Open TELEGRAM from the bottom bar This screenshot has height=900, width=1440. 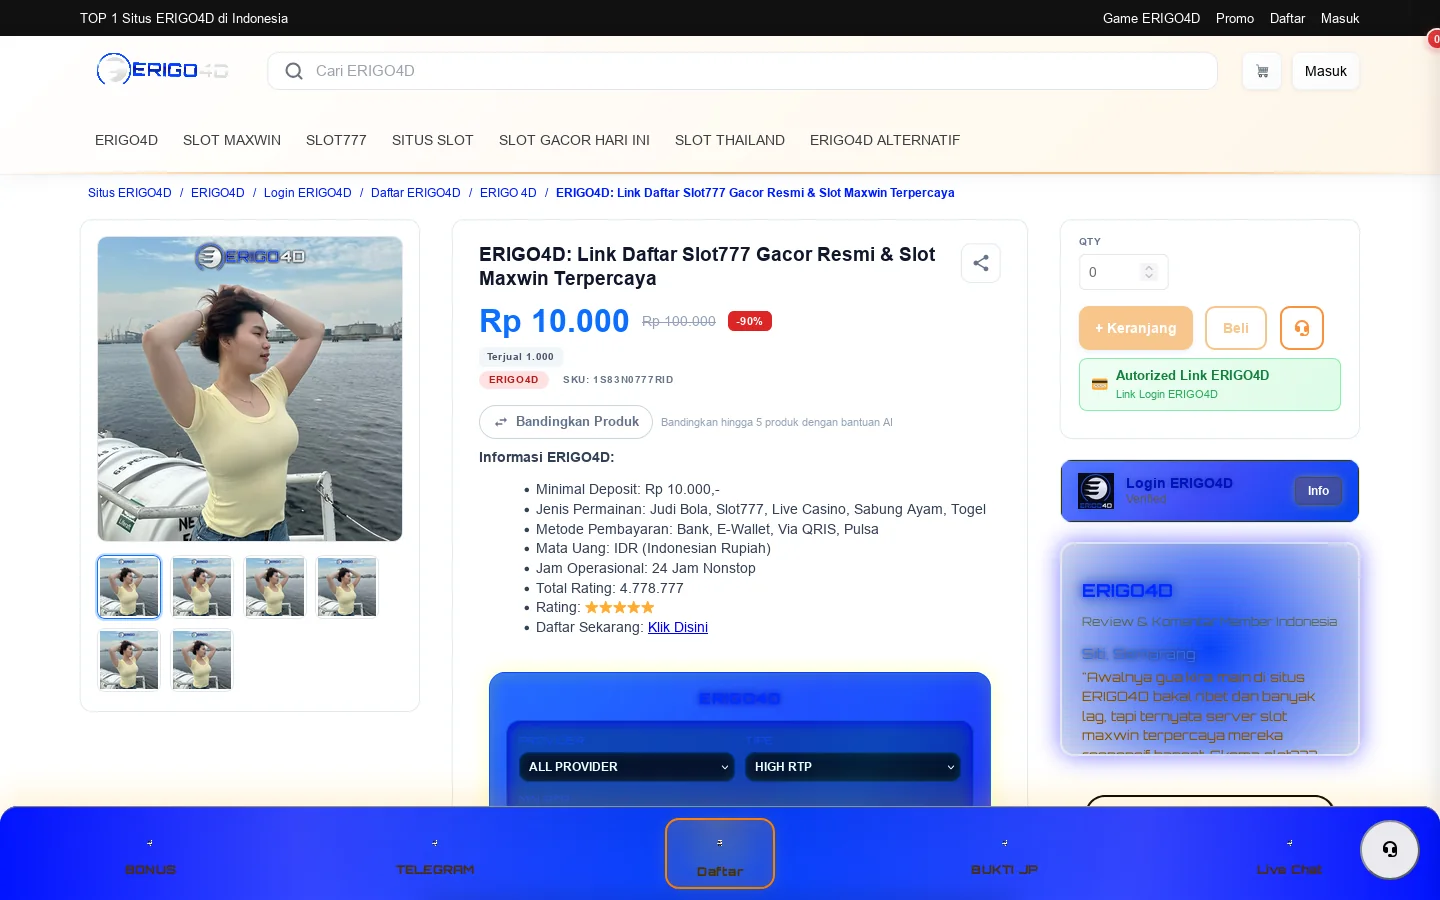click(435, 855)
